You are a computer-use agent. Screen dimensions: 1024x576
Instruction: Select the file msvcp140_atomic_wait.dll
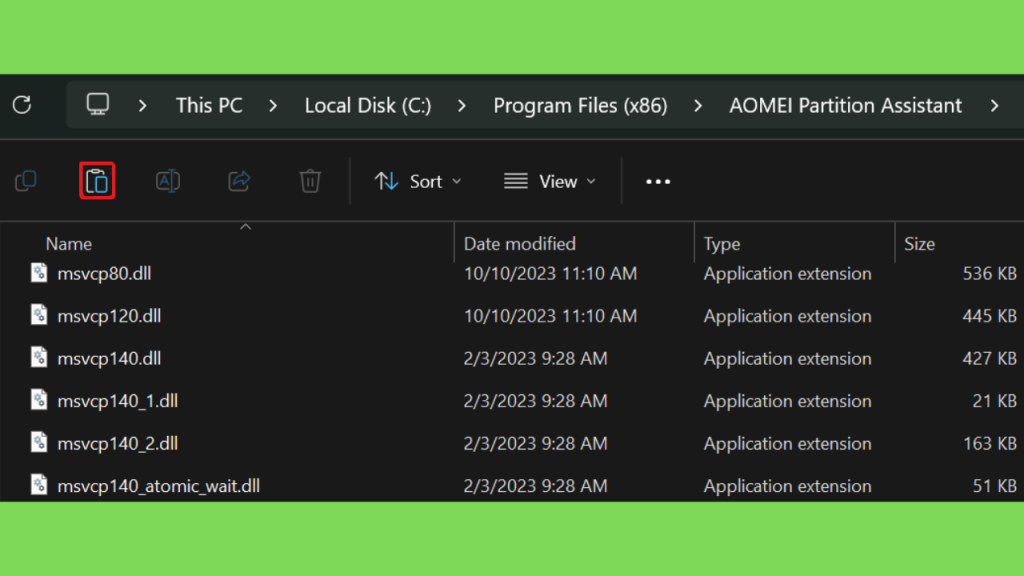[159, 485]
